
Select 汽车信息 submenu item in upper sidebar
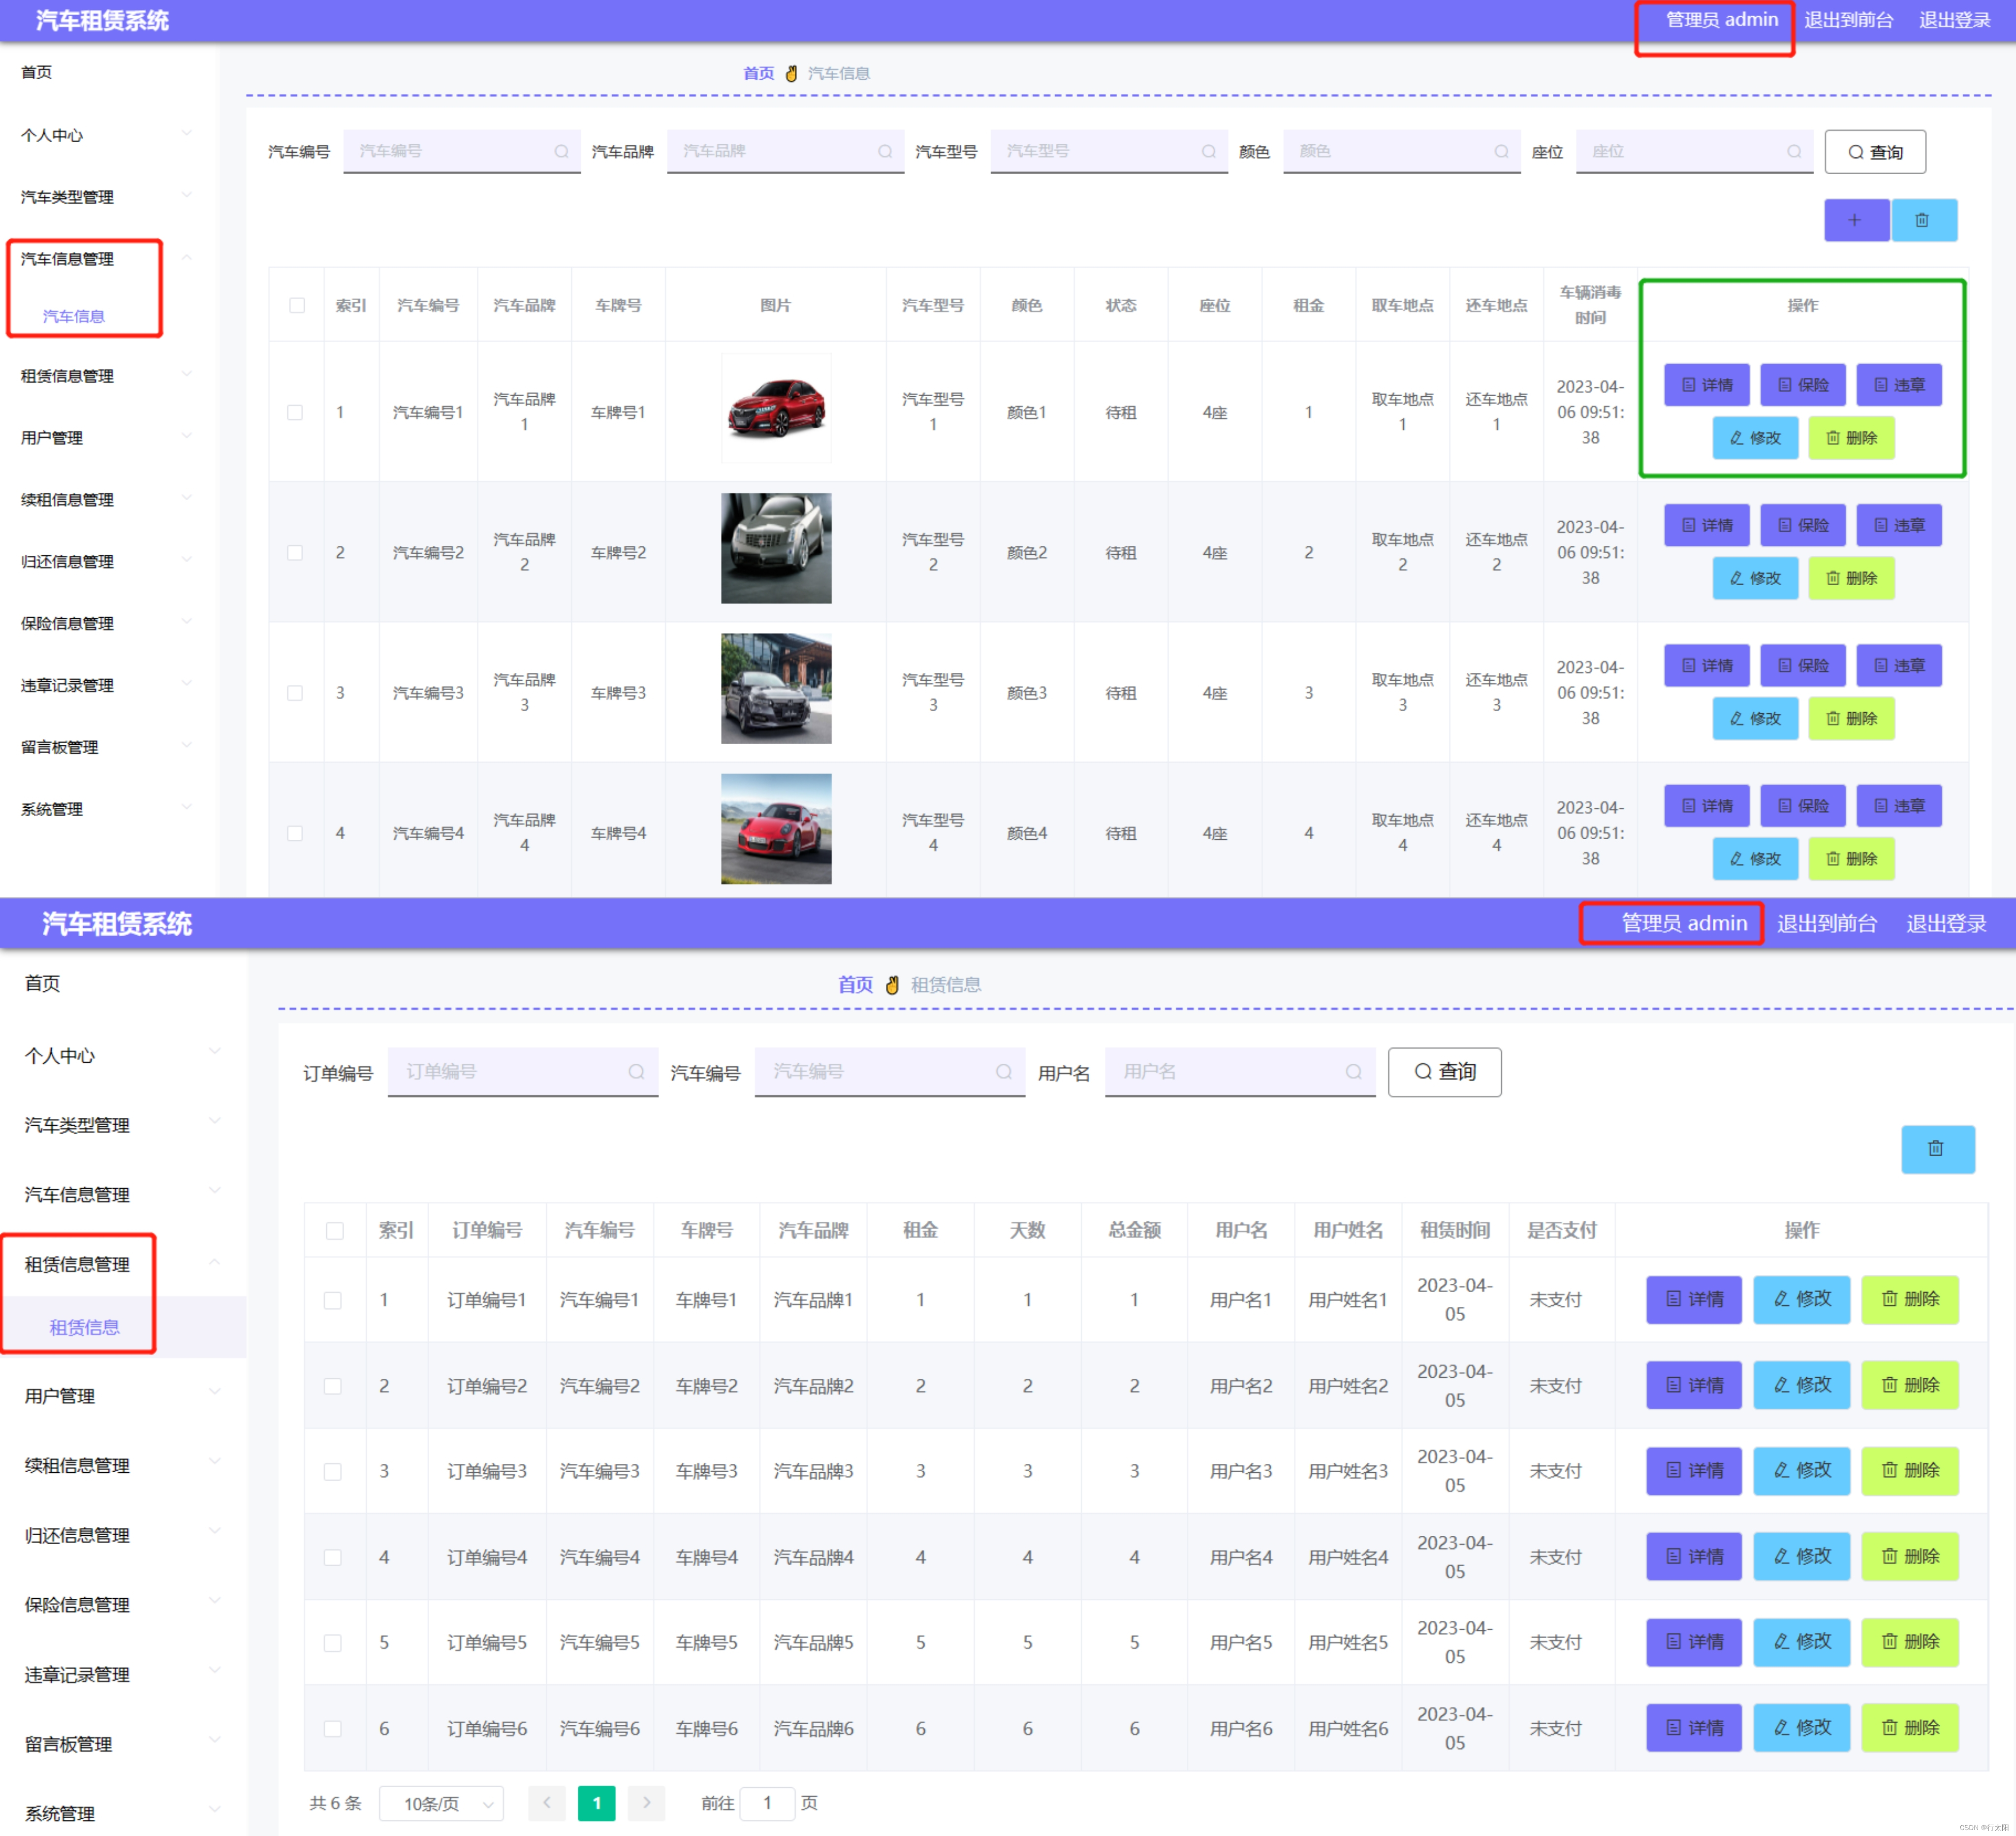pos(73,316)
